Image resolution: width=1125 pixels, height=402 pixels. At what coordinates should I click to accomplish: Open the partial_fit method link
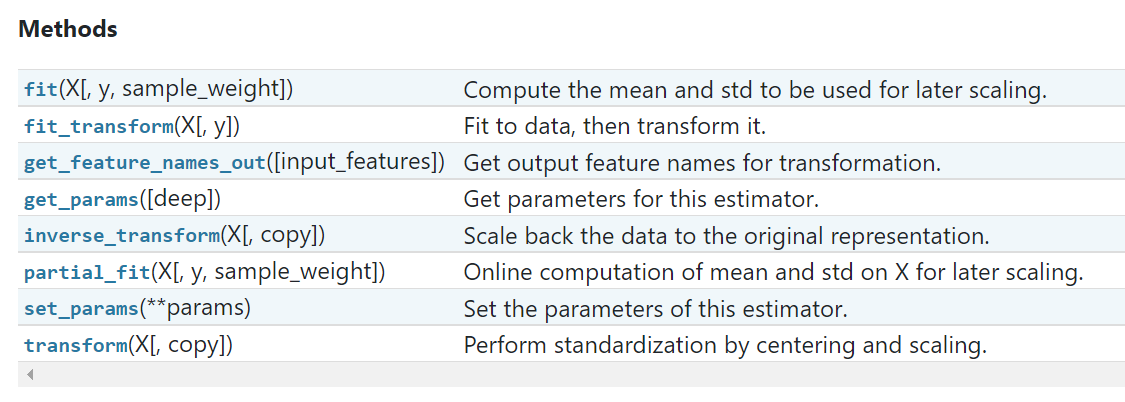click(87, 272)
